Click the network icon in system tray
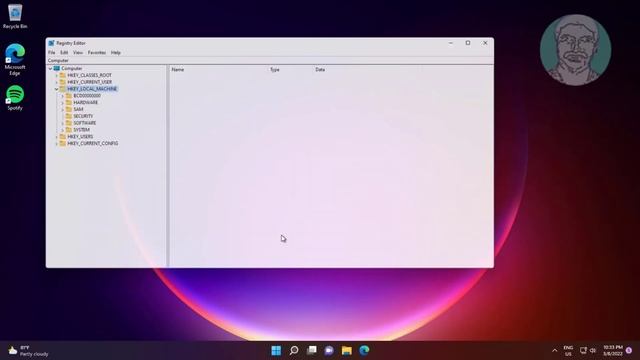The image size is (640, 360). (x=583, y=351)
